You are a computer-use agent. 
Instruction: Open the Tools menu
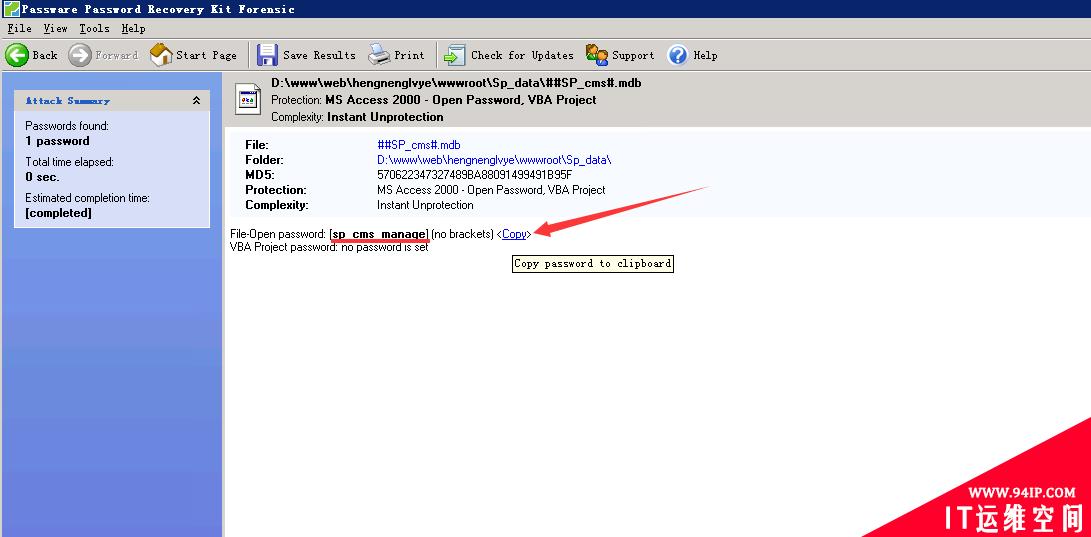(94, 29)
